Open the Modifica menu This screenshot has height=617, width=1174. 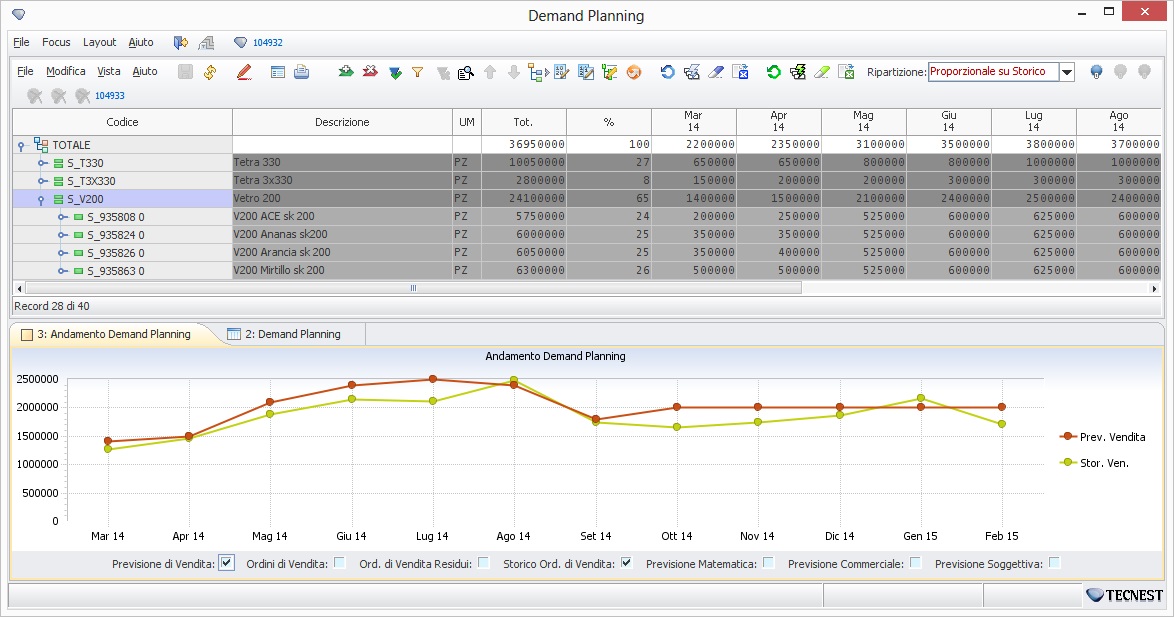65,71
